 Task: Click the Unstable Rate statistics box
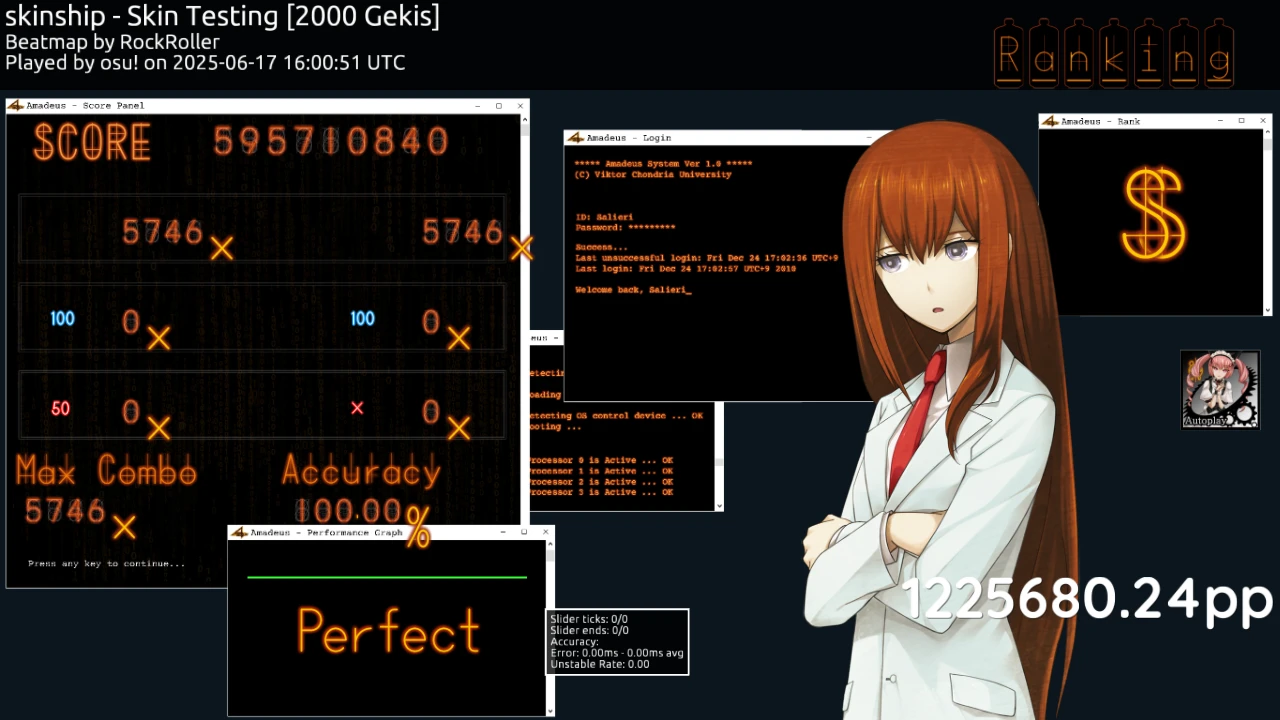coord(617,642)
